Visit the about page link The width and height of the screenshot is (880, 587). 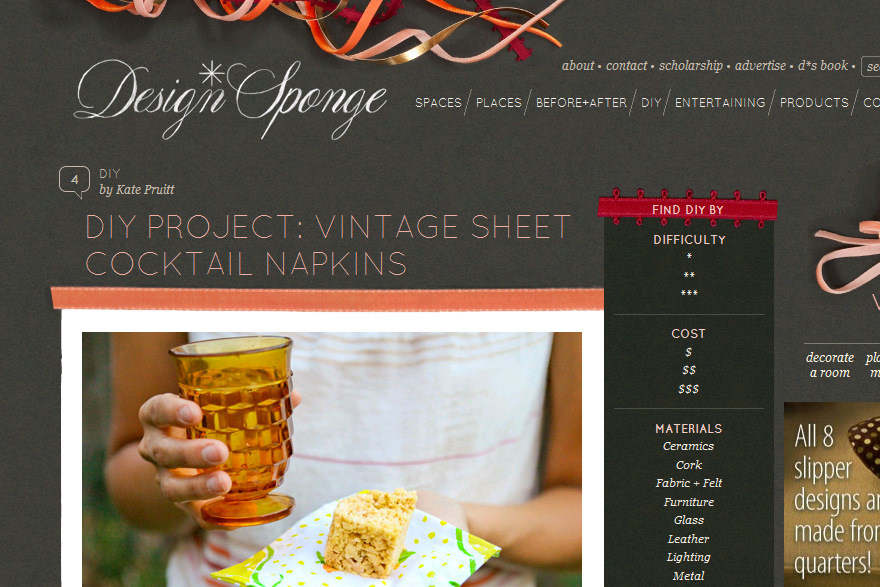coord(578,66)
